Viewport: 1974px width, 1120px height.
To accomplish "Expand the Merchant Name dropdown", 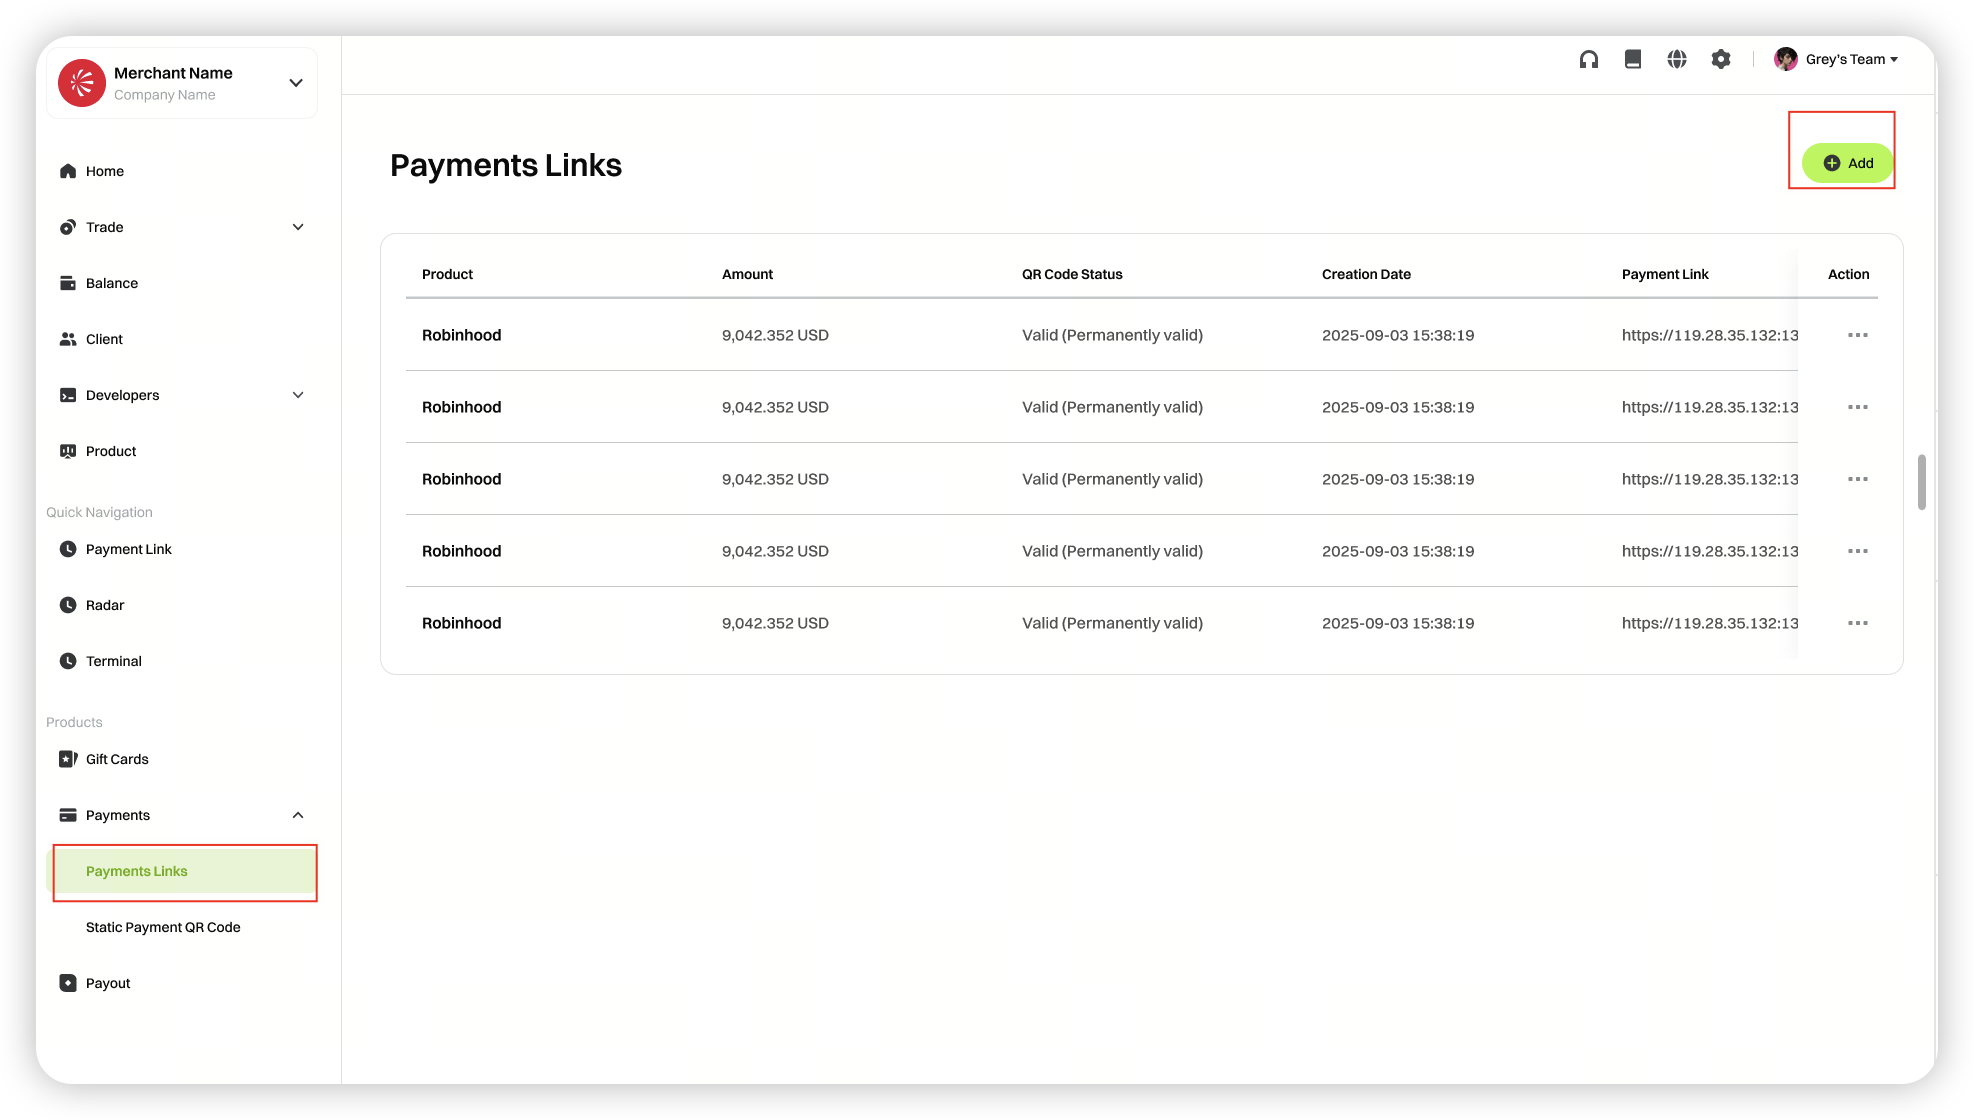I will click(x=296, y=83).
